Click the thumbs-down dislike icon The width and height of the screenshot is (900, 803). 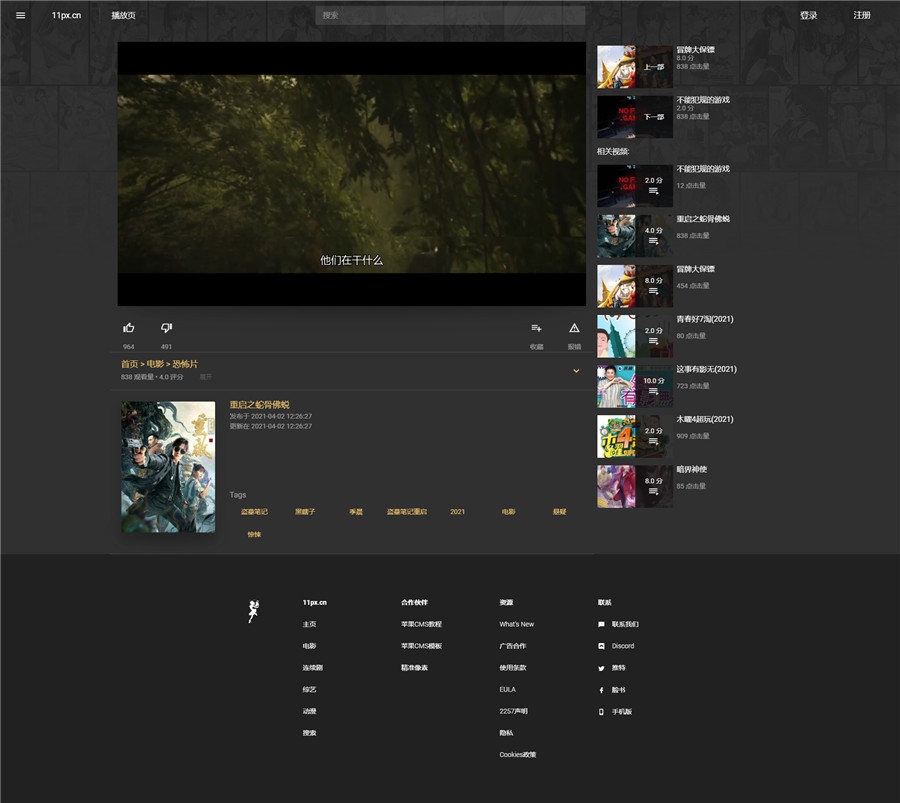166,328
